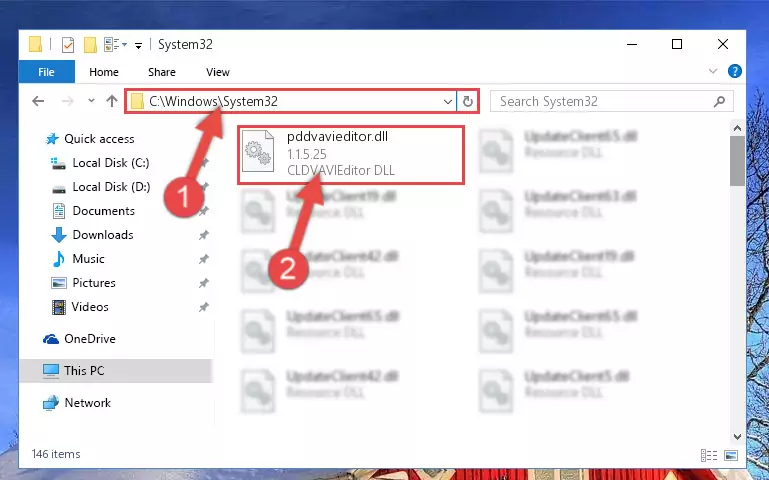Select Network in the navigation pane
Viewport: 769px width, 480px height.
click(x=87, y=403)
